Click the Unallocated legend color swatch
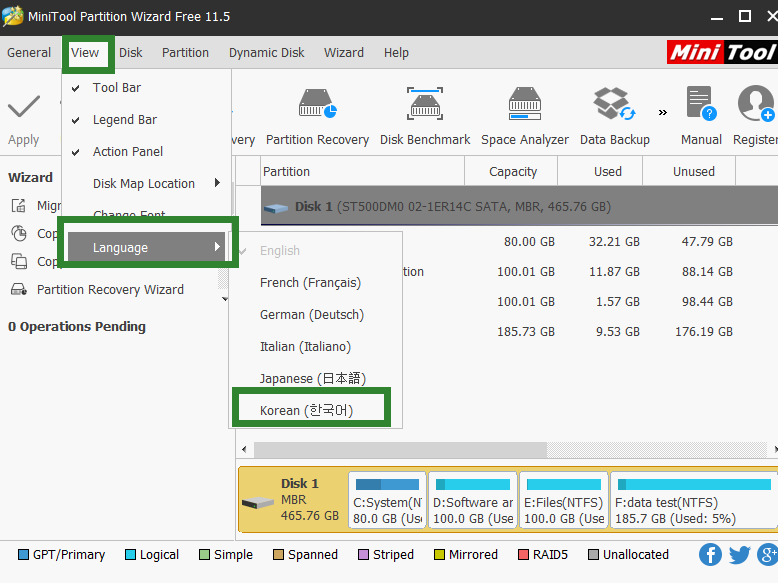Image resolution: width=778 pixels, height=583 pixels. pos(593,554)
